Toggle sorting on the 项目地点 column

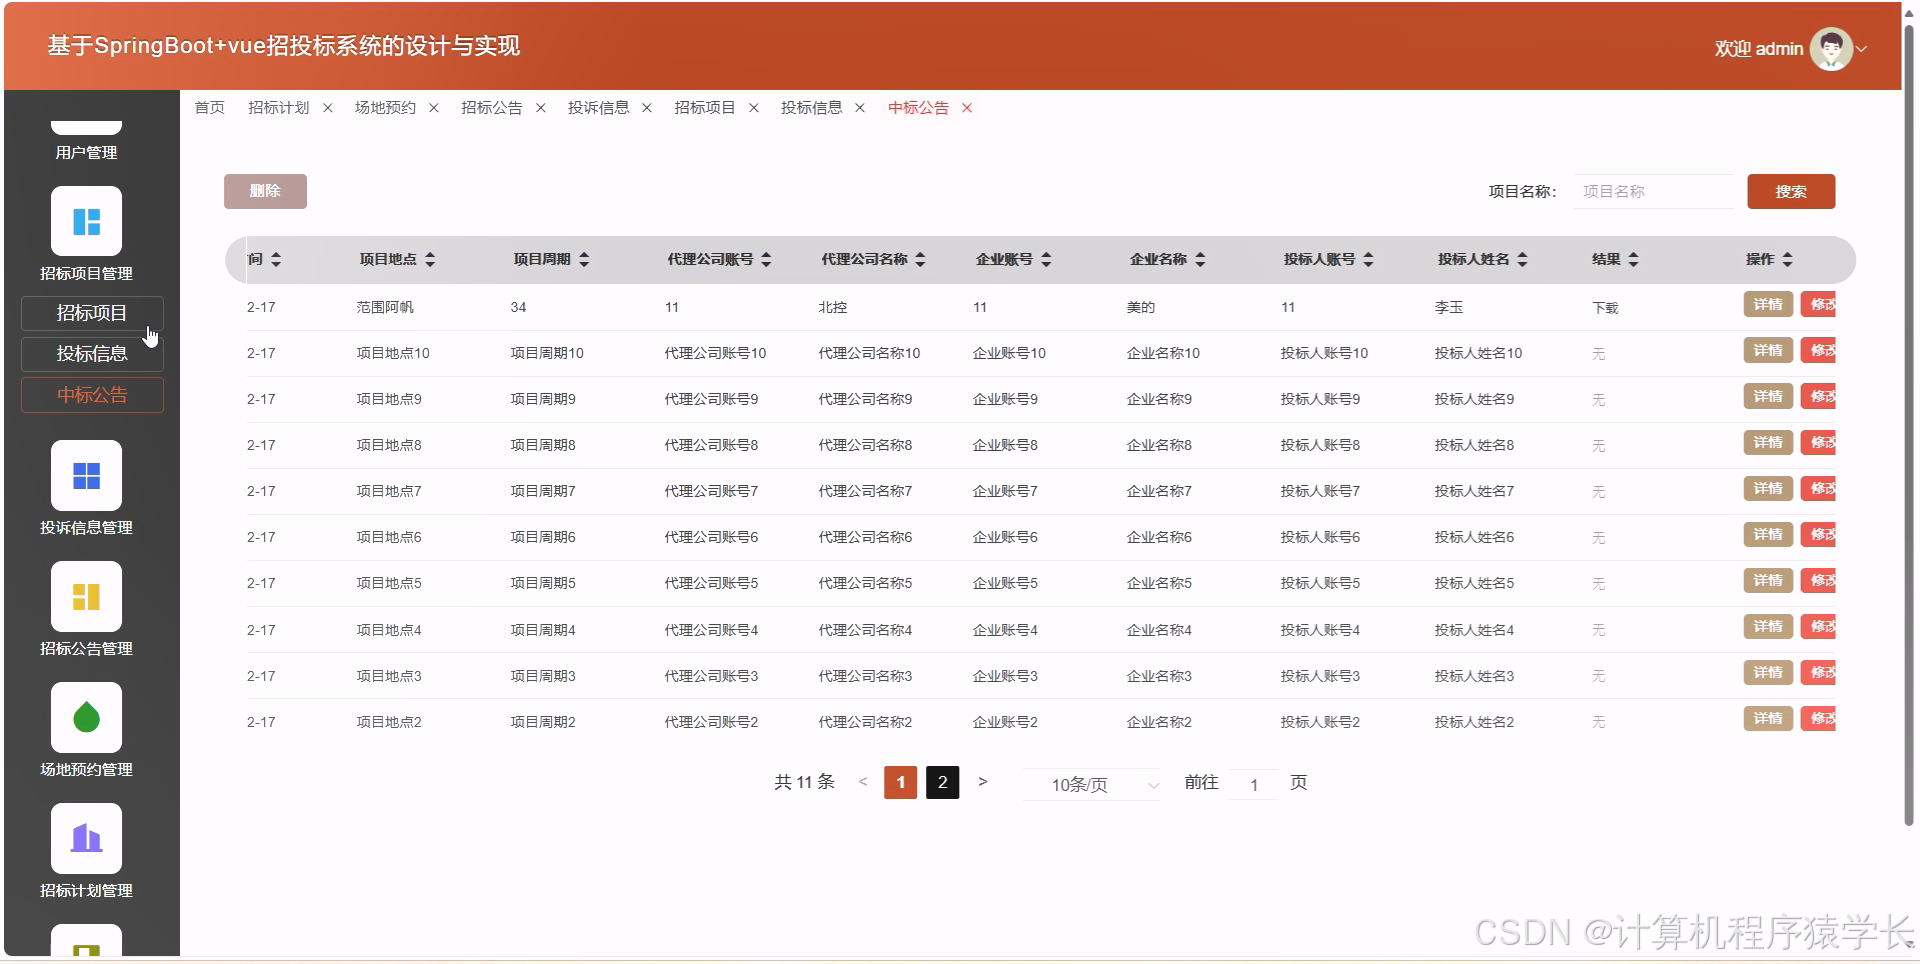[x=429, y=259]
